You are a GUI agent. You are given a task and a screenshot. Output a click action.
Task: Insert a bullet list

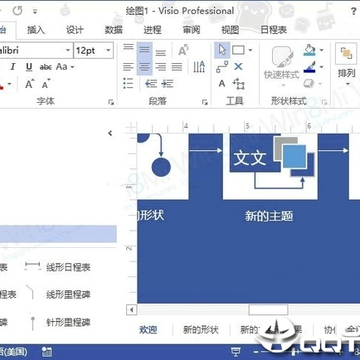click(128, 83)
